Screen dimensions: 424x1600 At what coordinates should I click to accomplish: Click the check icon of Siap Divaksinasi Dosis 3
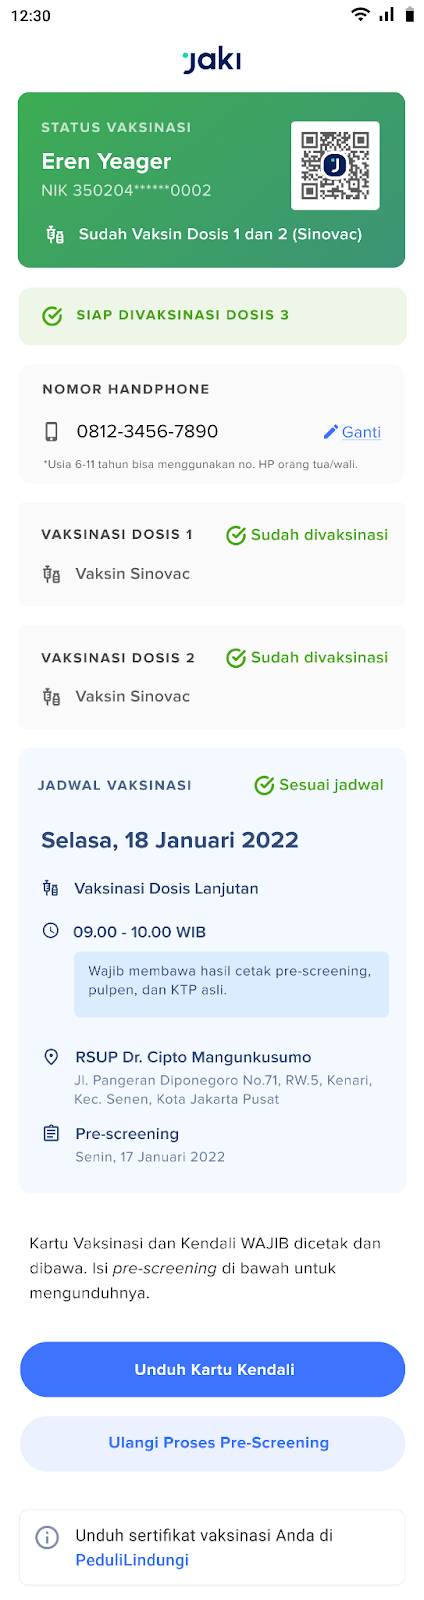[x=52, y=316]
